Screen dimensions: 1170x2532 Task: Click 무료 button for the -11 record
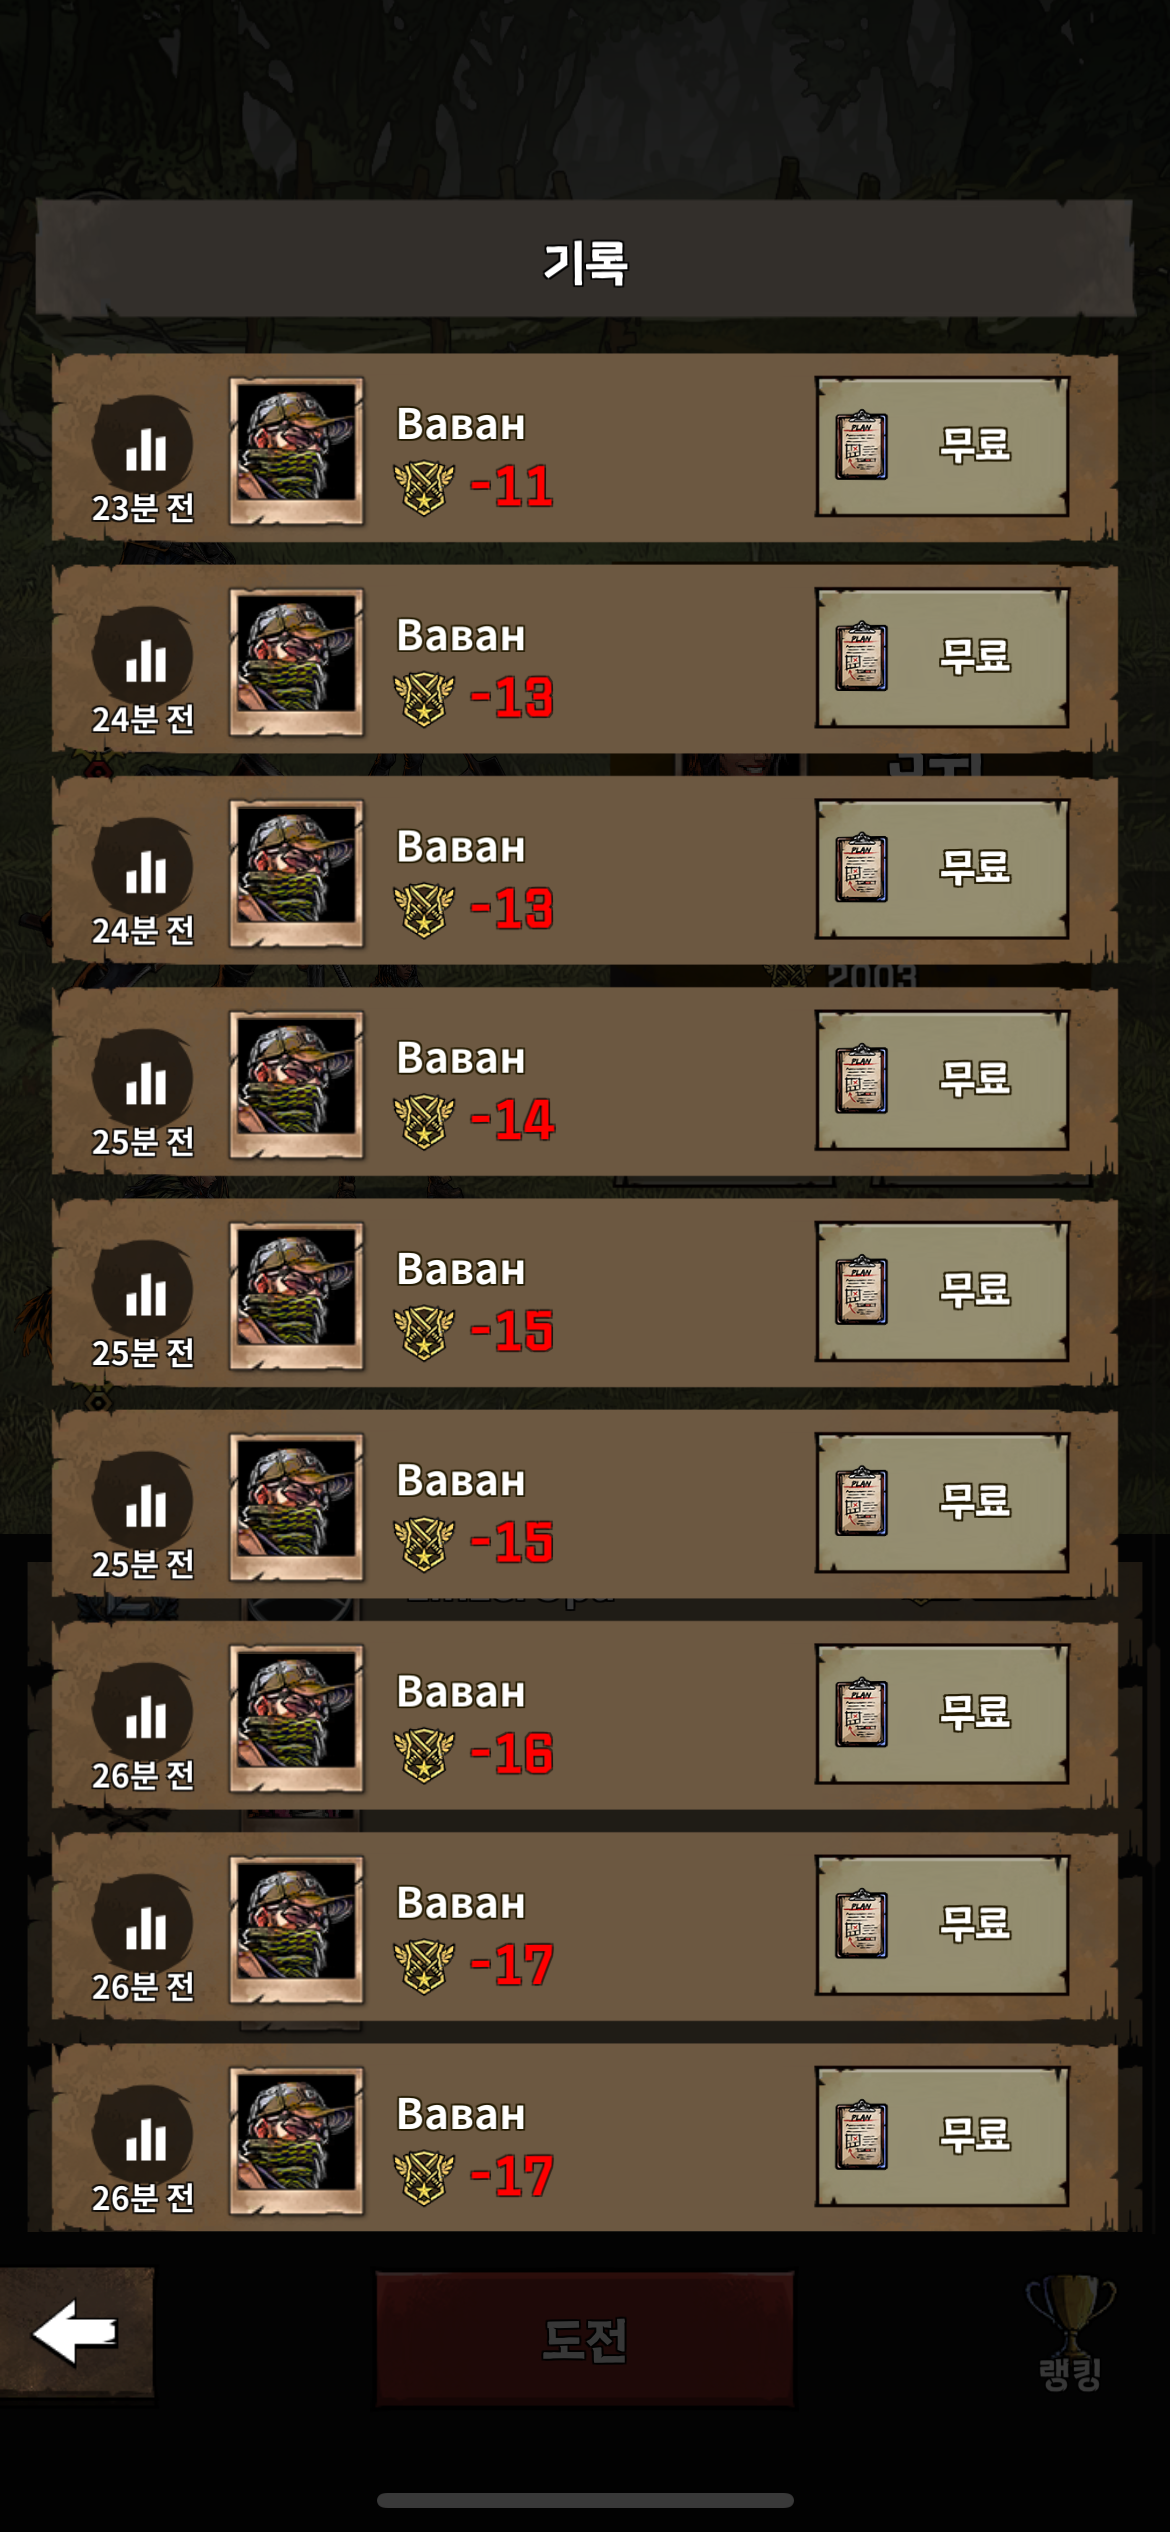coord(942,446)
